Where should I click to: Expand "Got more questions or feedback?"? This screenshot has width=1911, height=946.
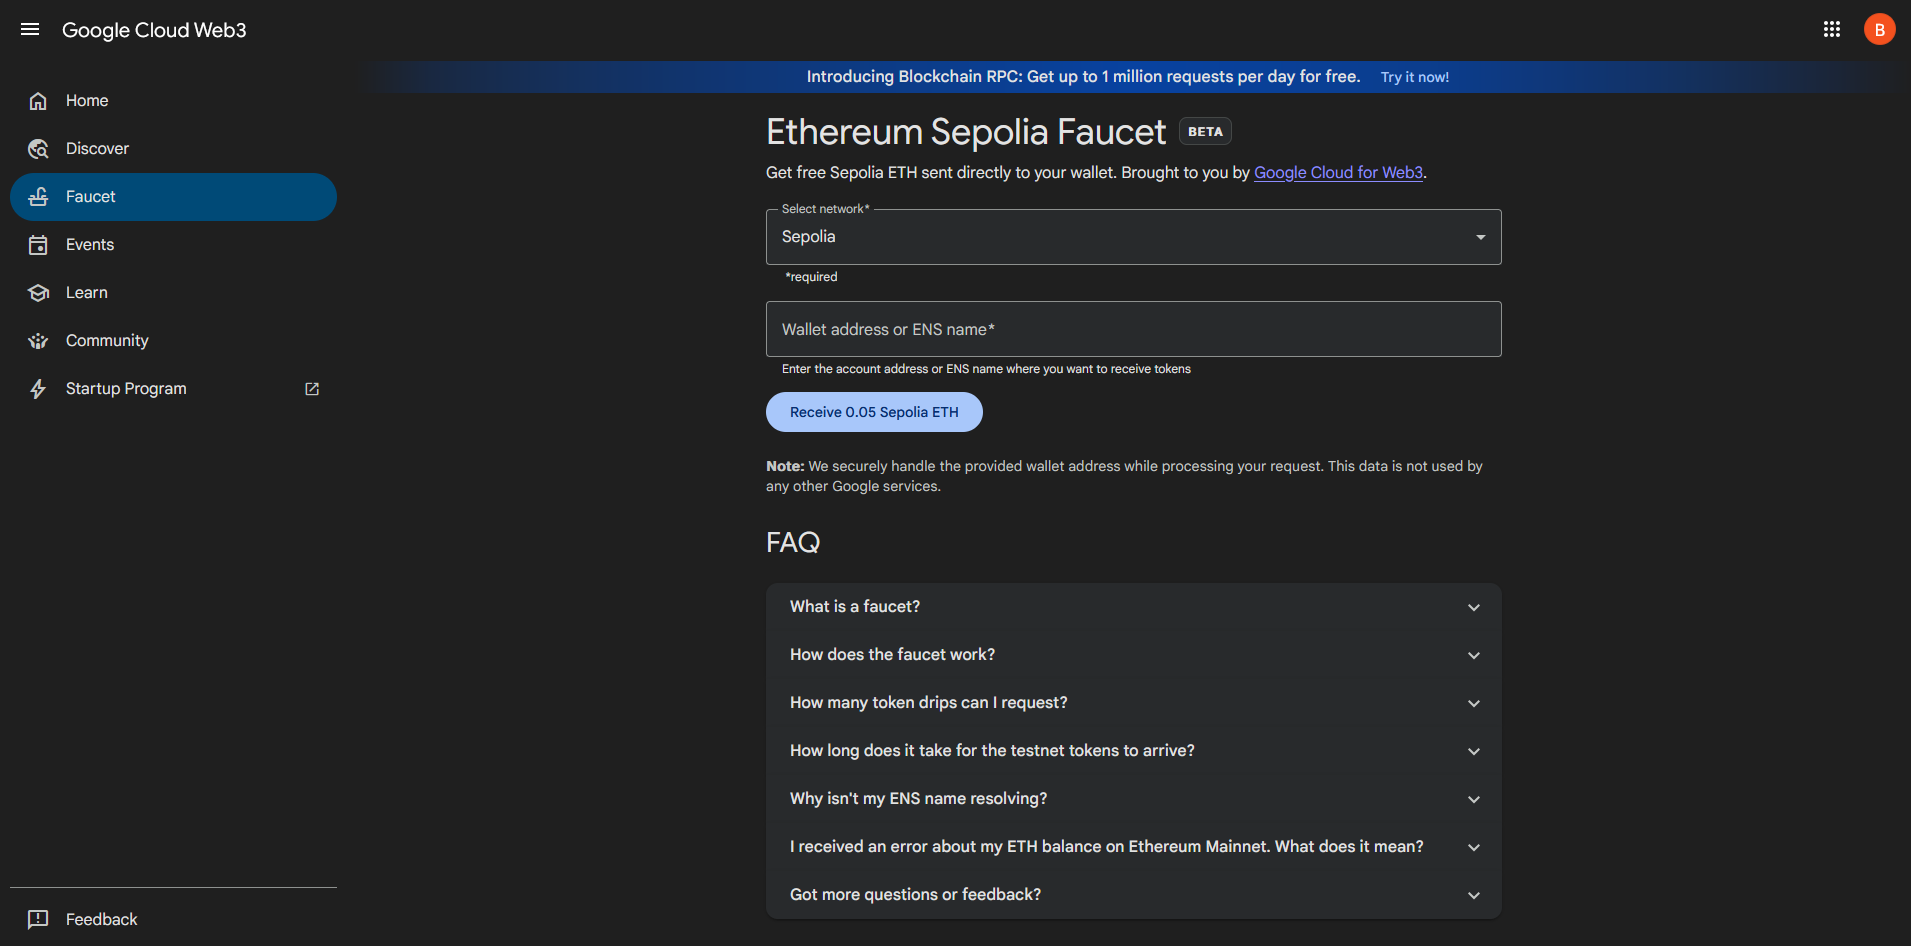[1133, 895]
